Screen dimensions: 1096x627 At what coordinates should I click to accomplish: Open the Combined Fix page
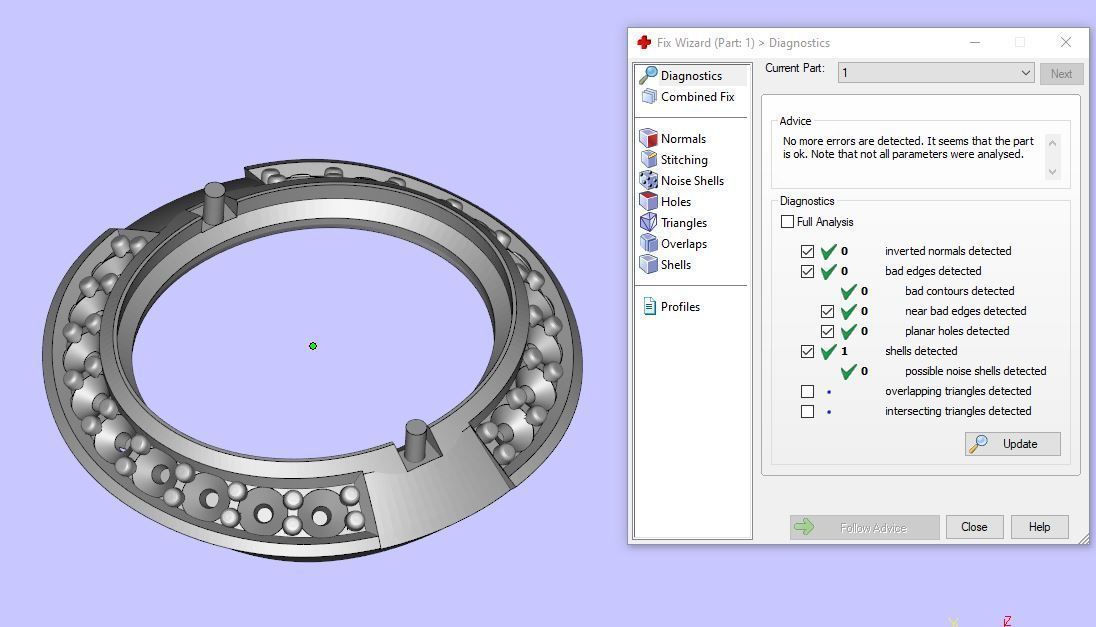point(698,96)
